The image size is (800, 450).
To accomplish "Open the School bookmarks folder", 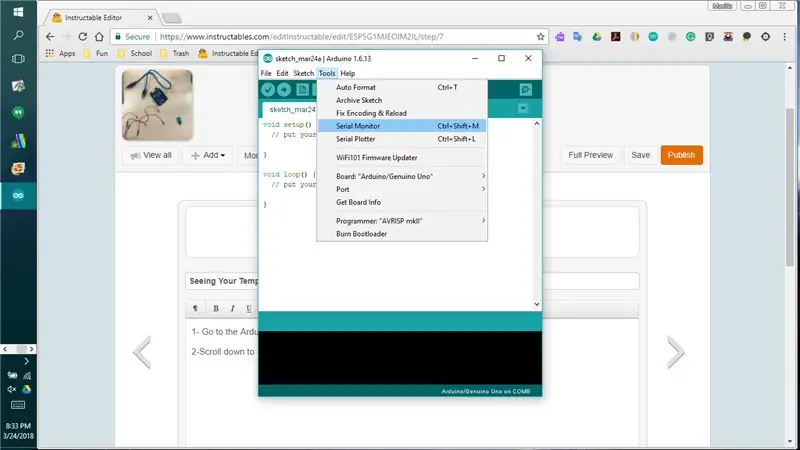I will (x=134, y=53).
